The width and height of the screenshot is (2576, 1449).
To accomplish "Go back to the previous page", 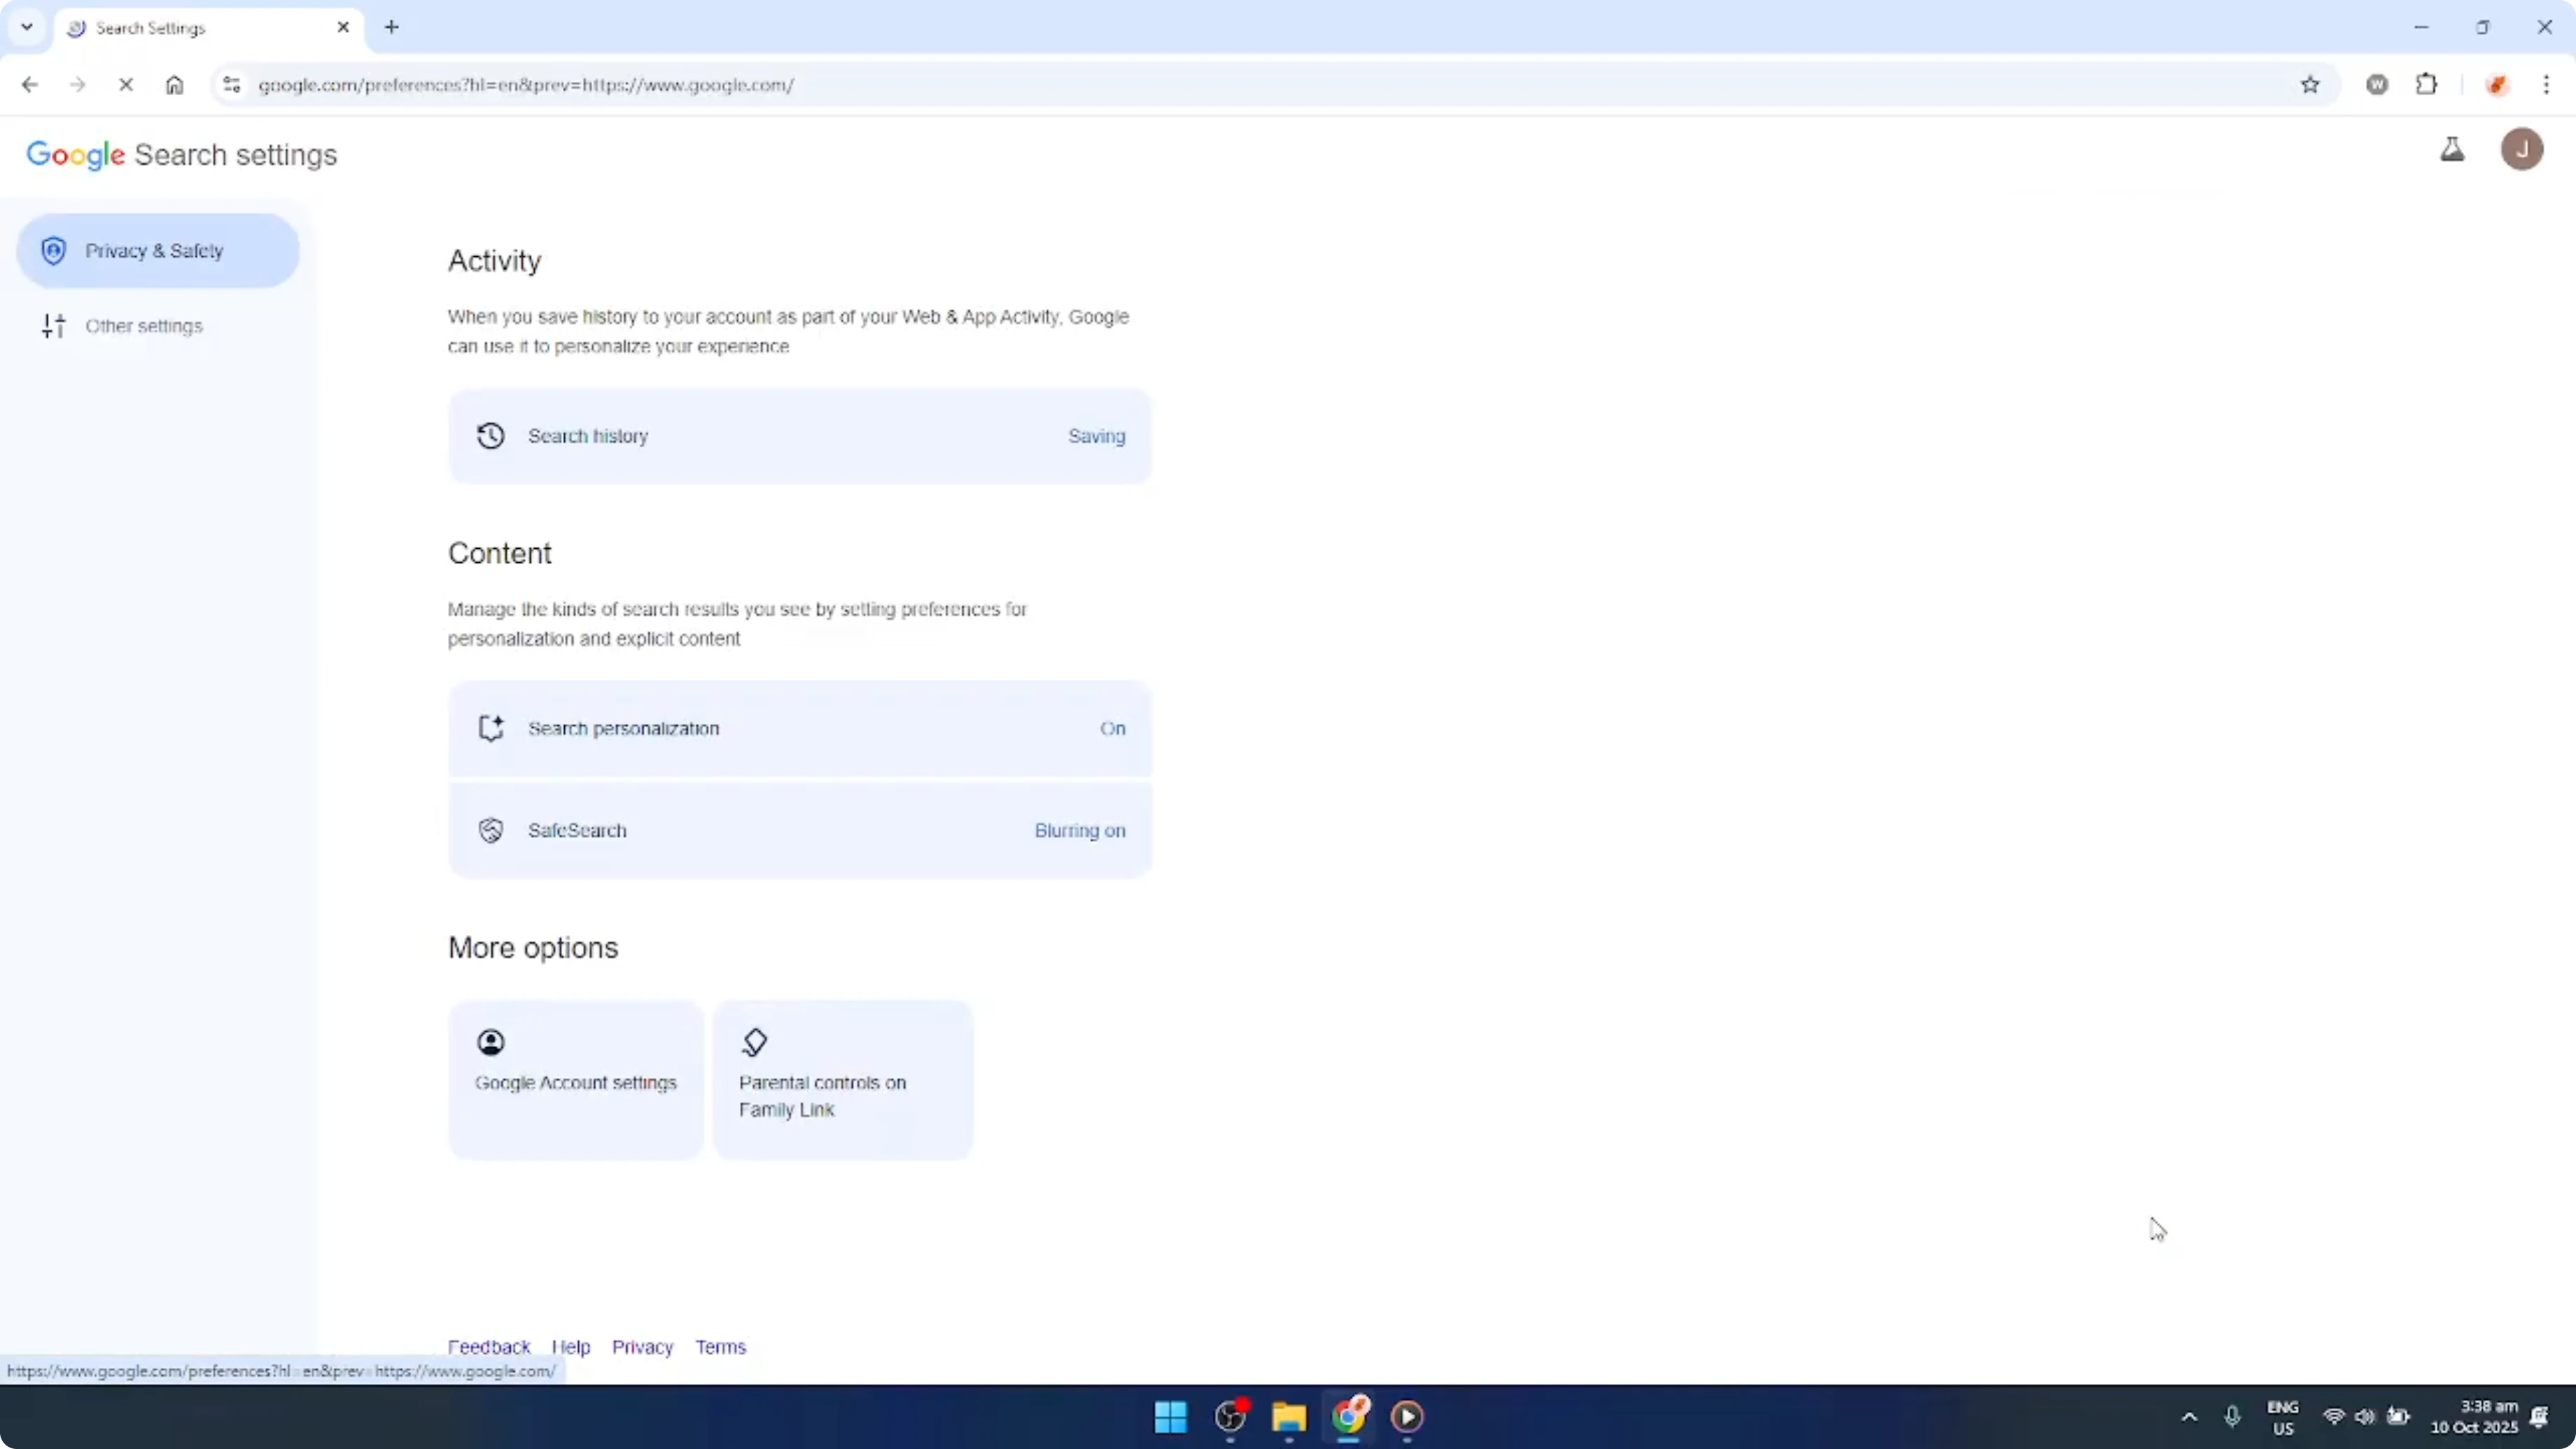I will click(30, 85).
